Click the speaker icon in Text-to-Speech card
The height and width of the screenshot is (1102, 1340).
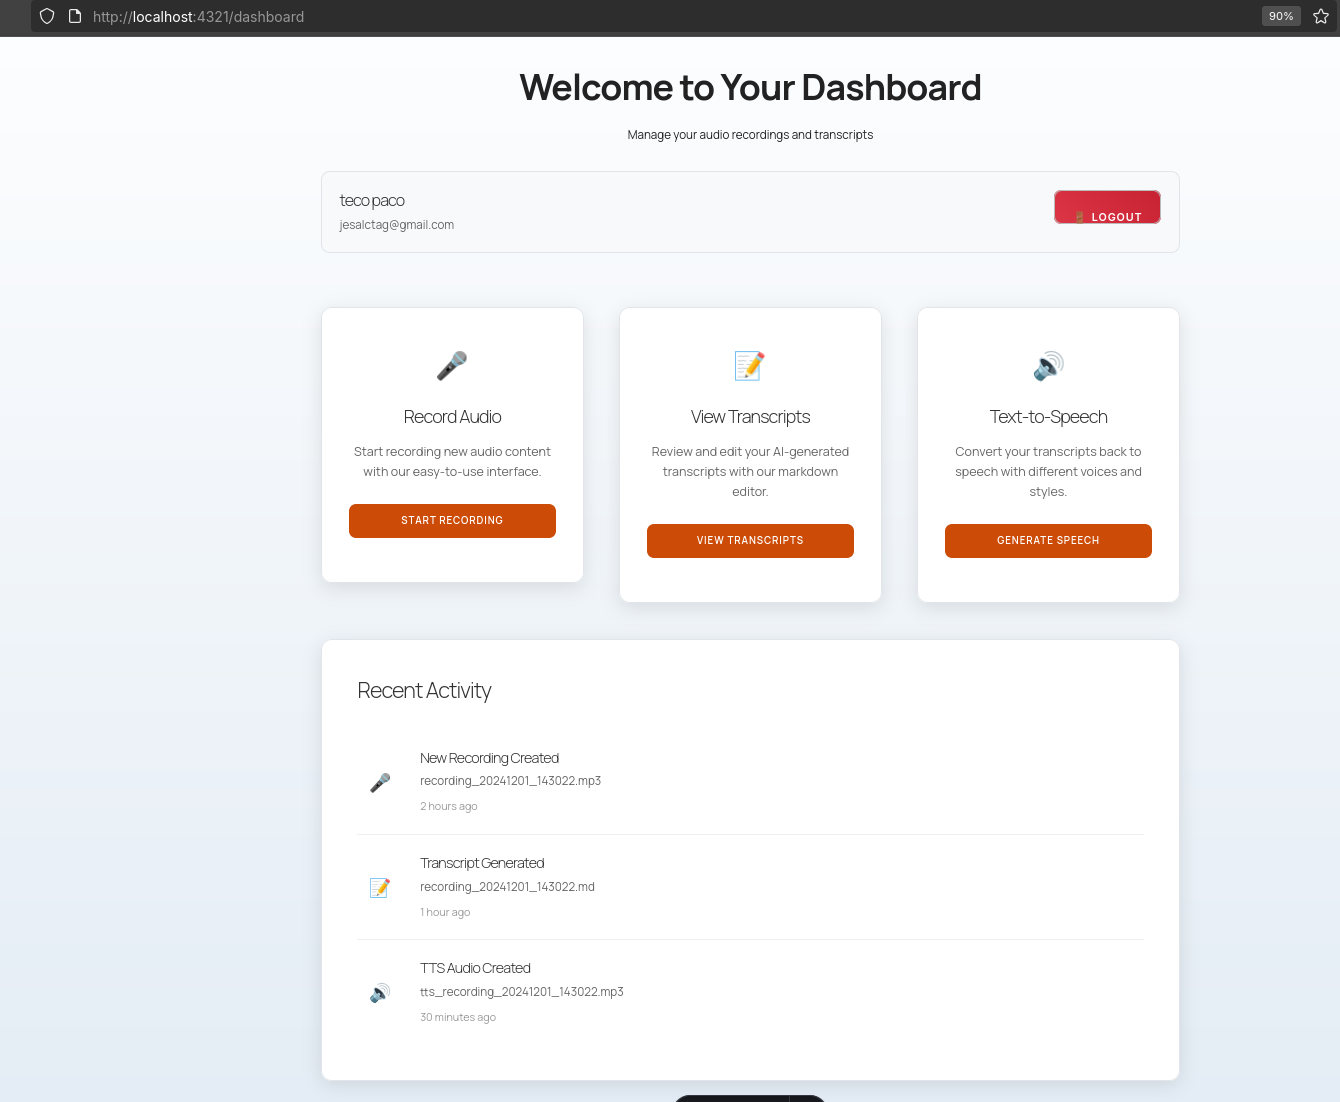click(1048, 366)
